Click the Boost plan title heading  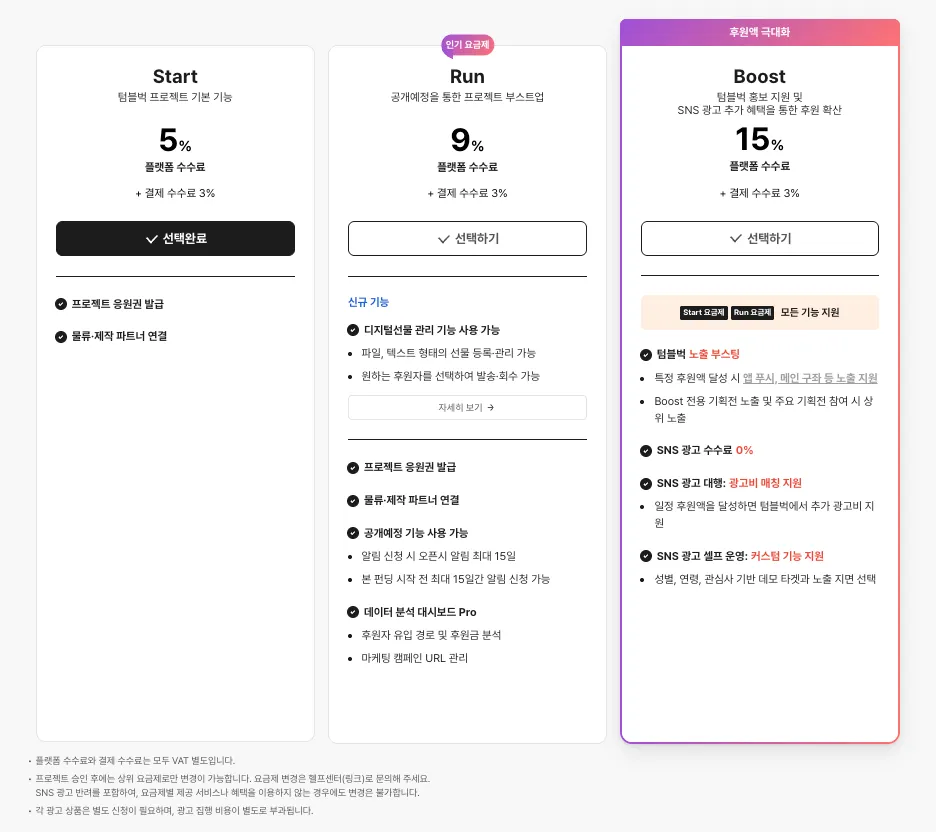759,77
